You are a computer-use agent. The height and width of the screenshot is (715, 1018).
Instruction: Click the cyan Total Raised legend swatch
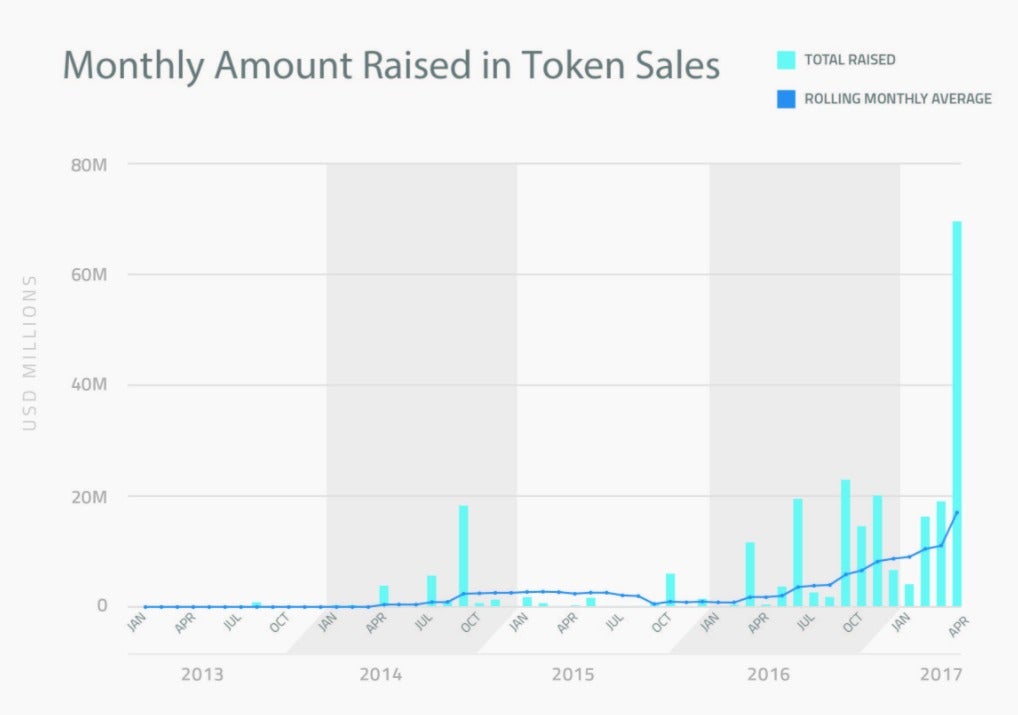click(x=786, y=60)
